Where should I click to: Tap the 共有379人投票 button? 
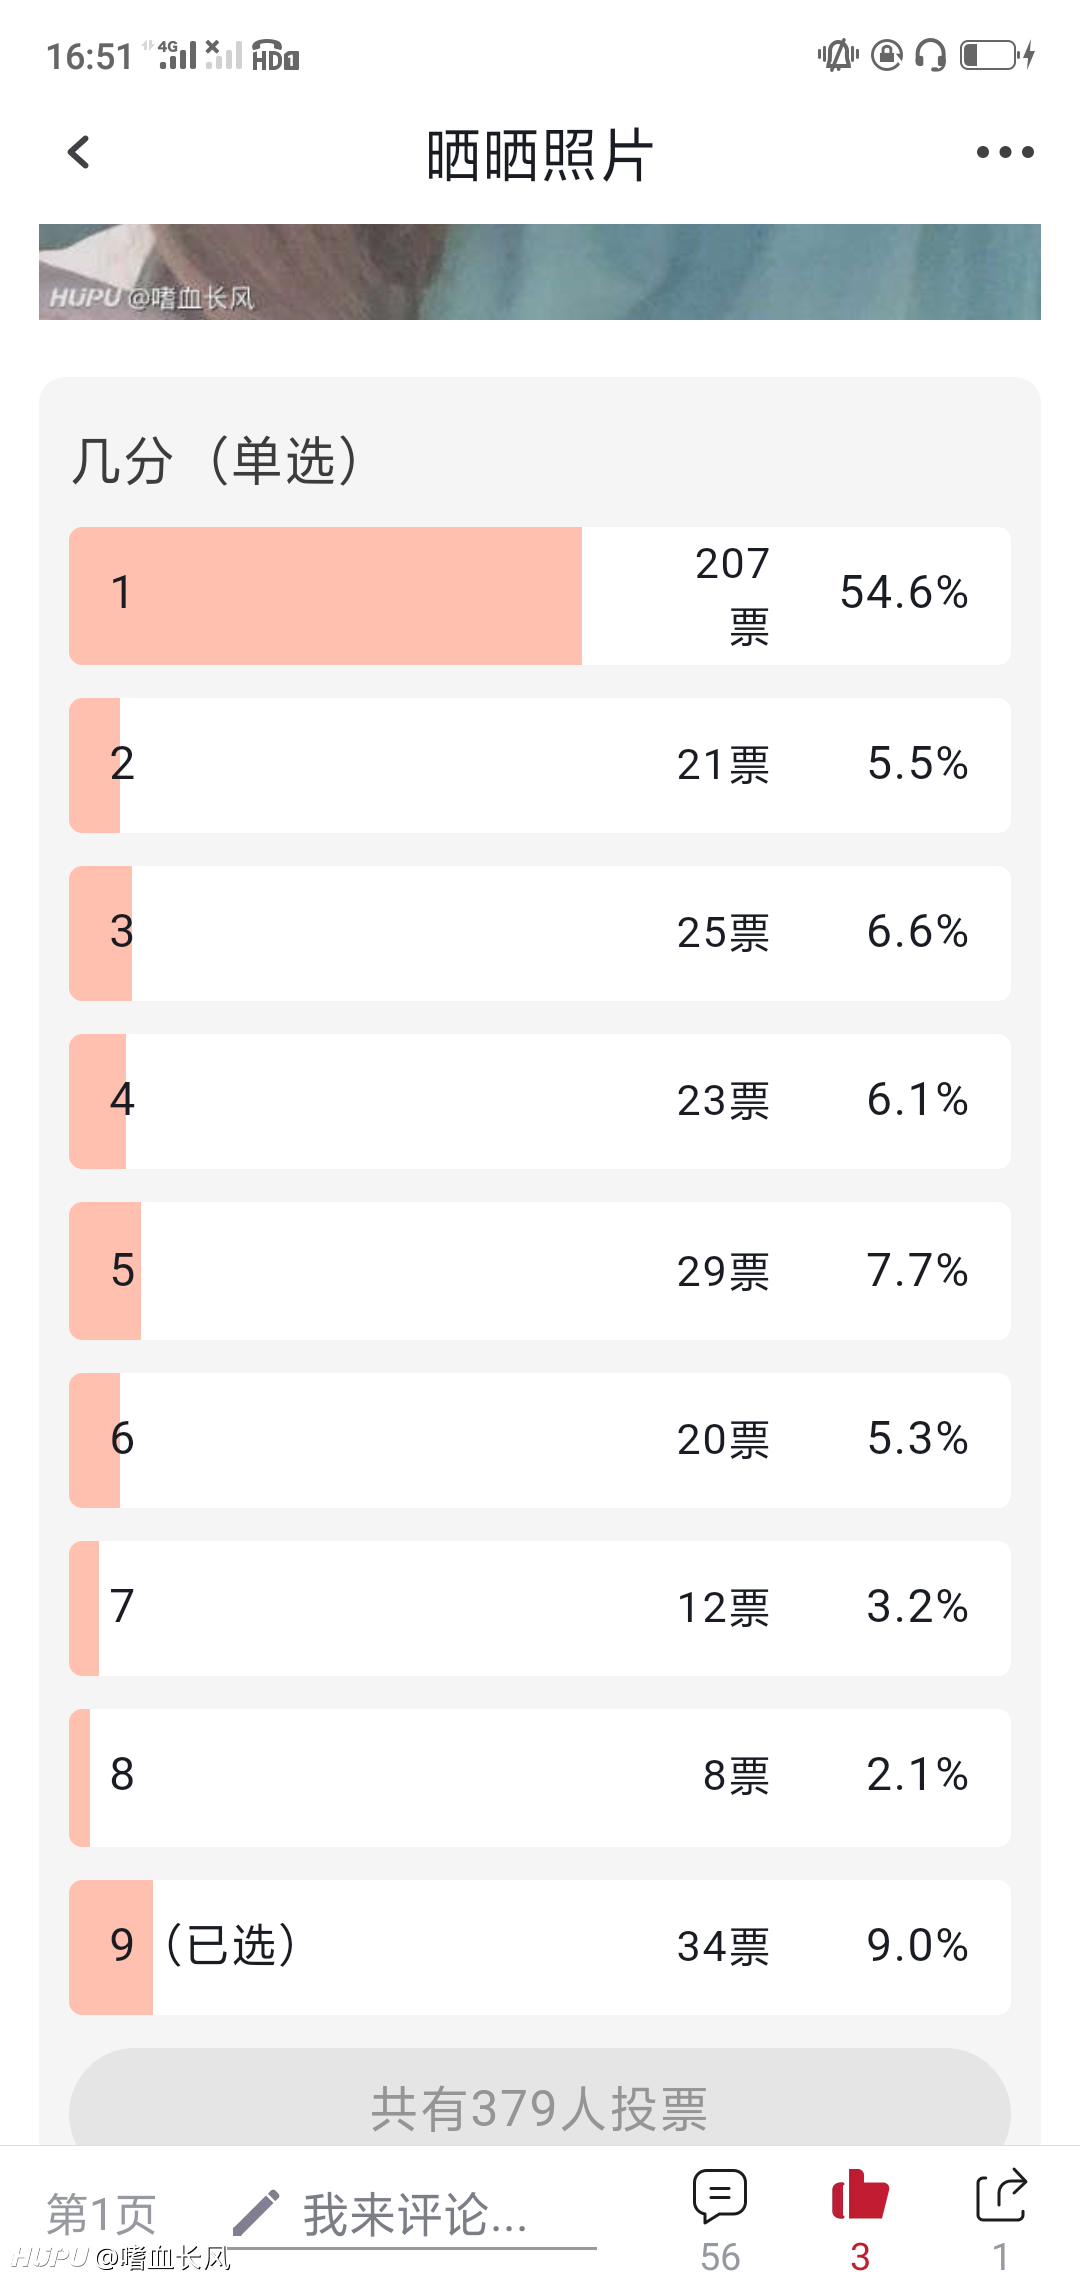tap(540, 2108)
